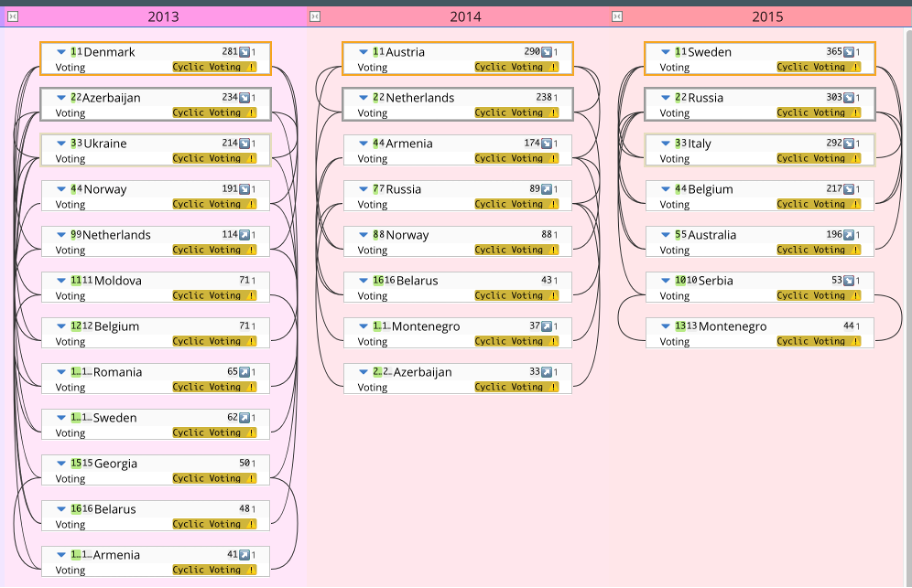Collapse the 2014 Norway card via its triangle
The height and width of the screenshot is (588, 912).
[x=364, y=235]
